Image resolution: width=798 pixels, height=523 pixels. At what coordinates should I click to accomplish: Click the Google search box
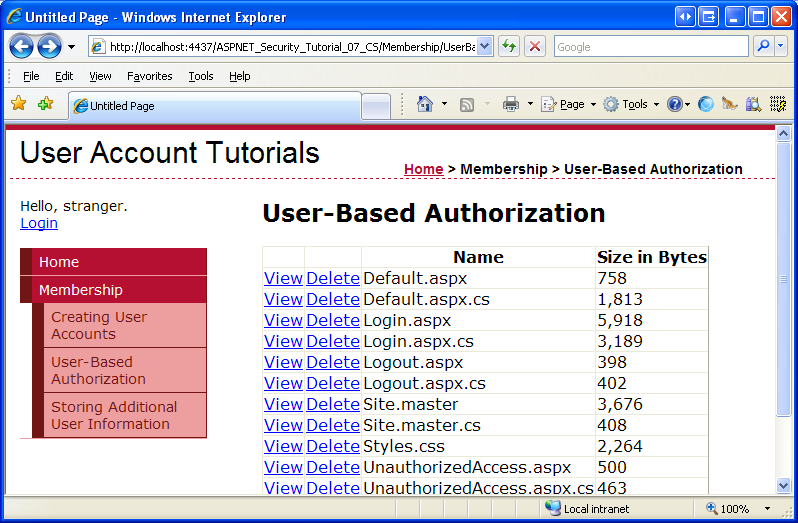tap(651, 47)
